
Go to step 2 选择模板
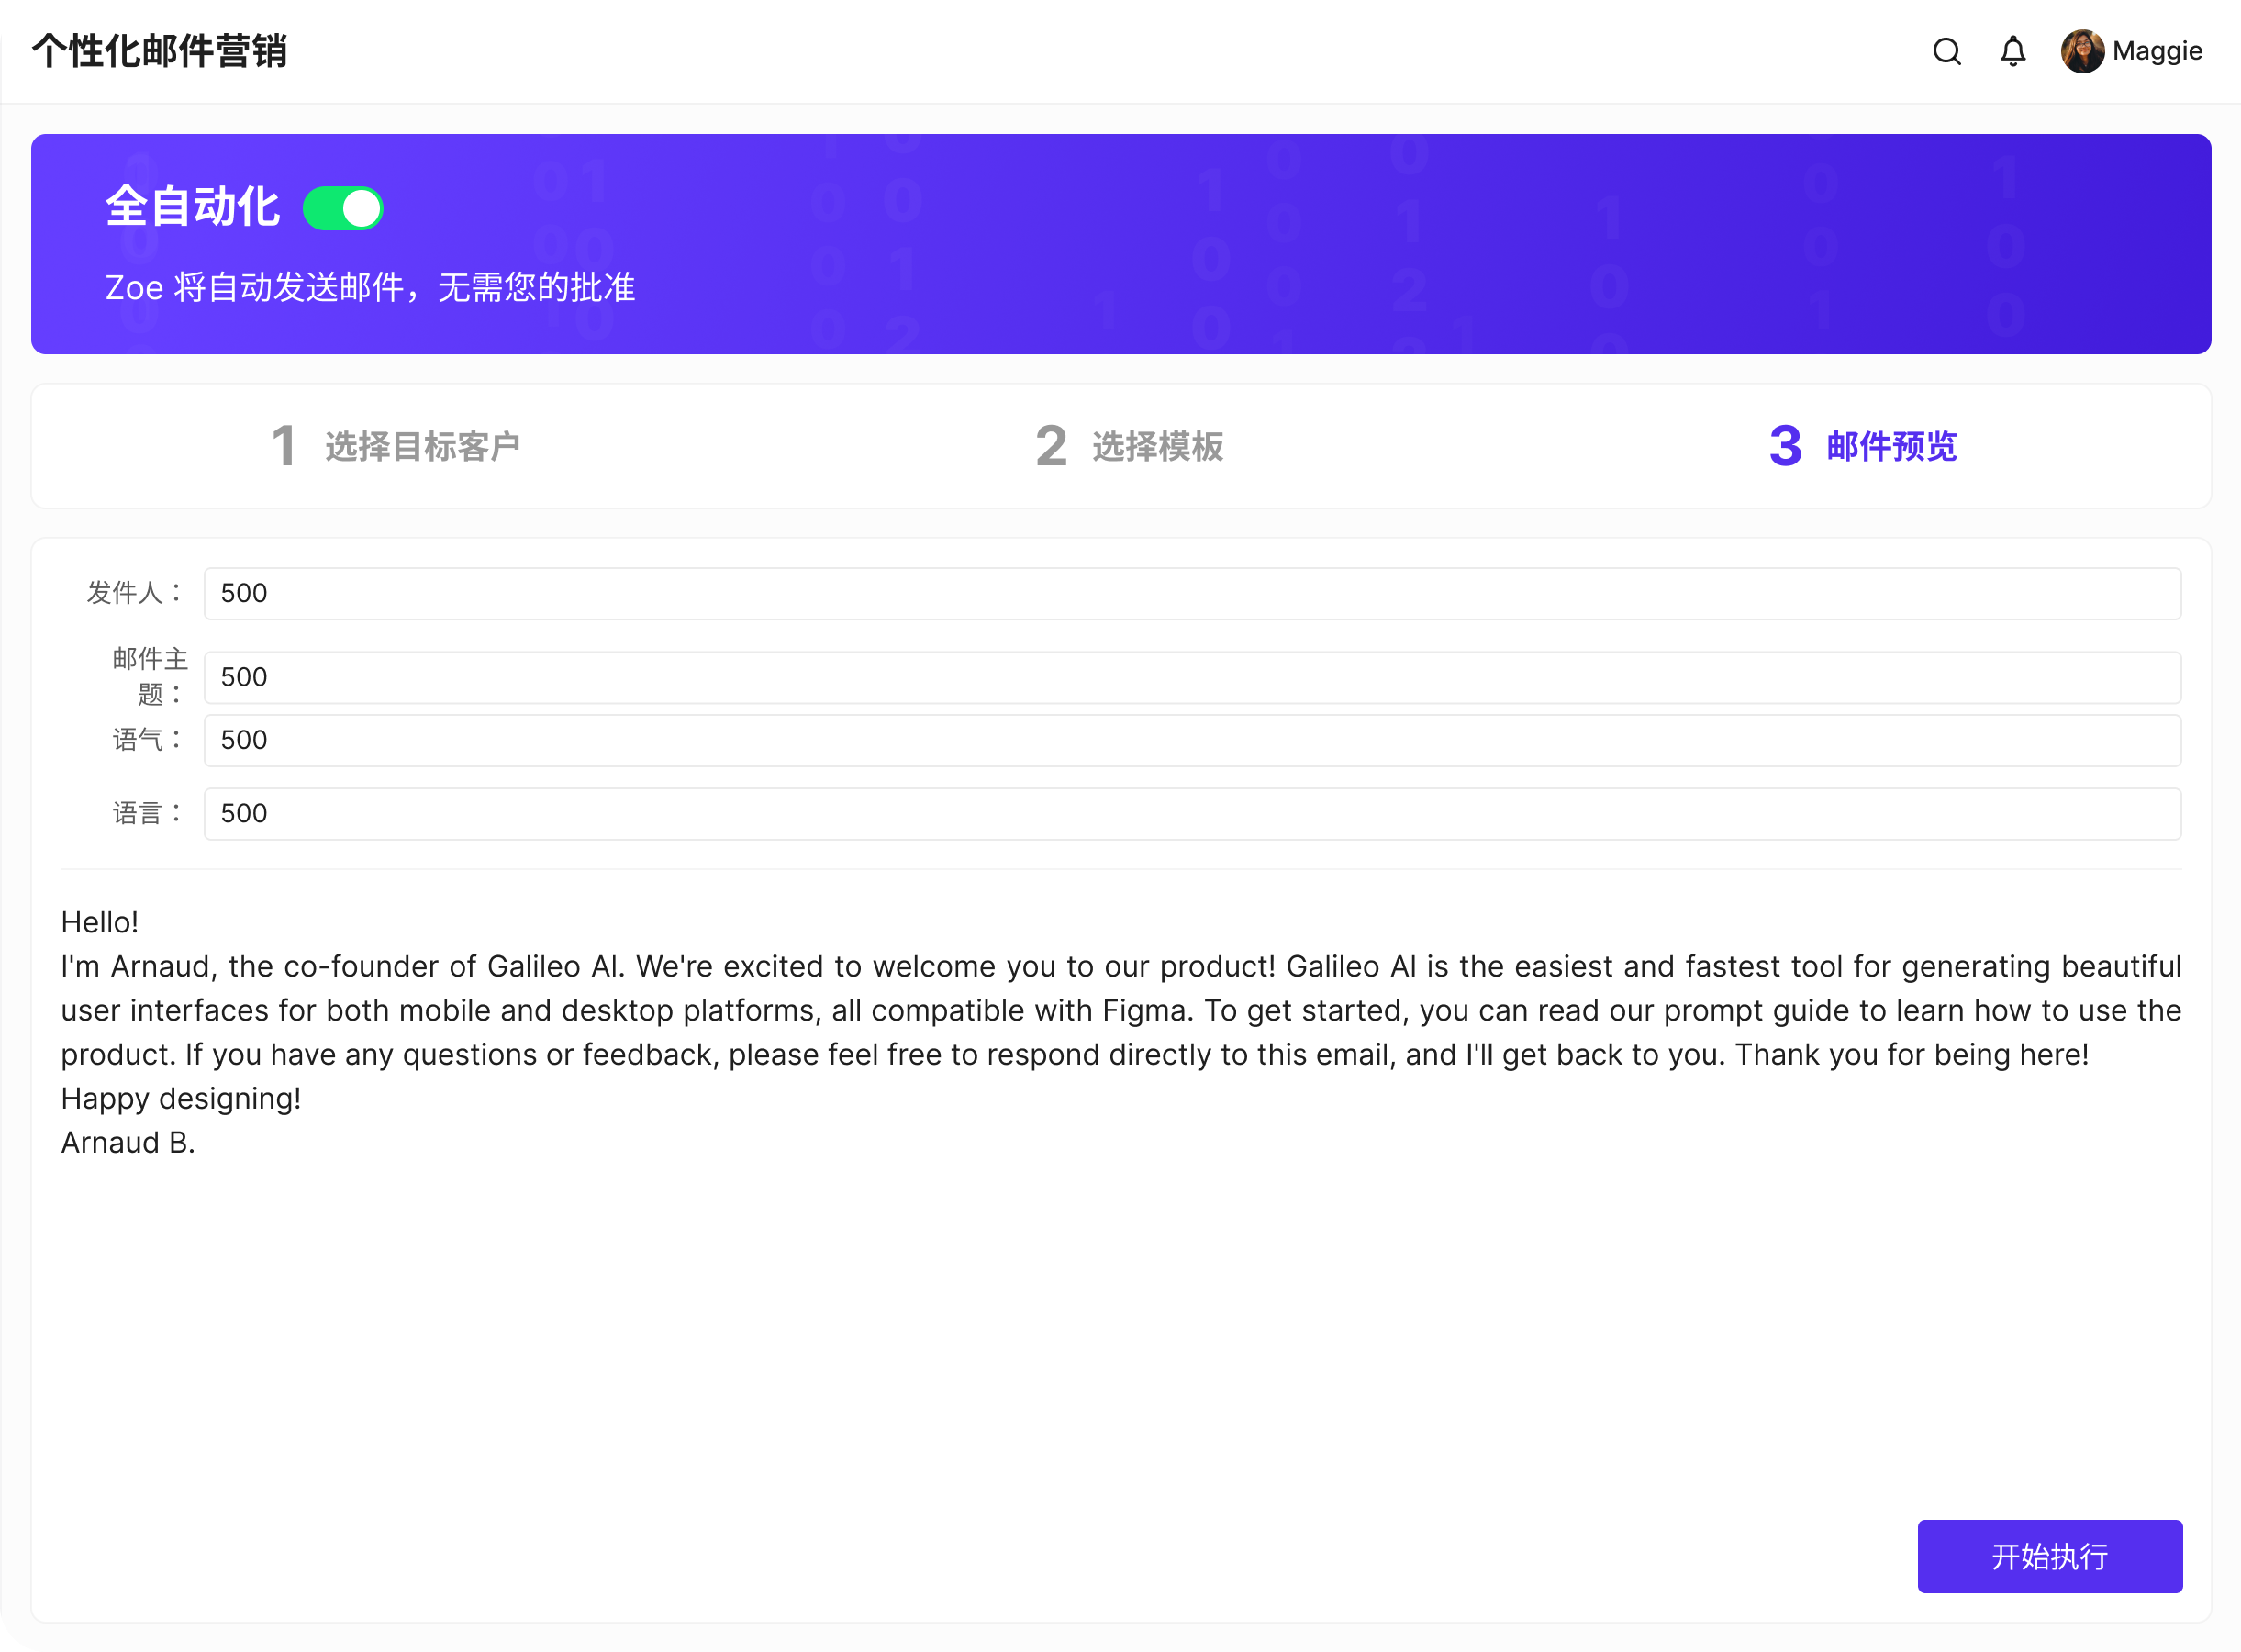click(x=1129, y=446)
